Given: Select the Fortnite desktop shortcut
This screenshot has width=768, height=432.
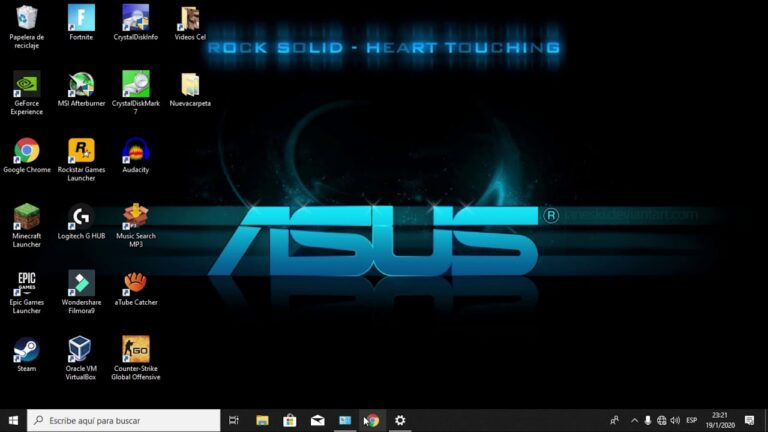Looking at the screenshot, I should [x=81, y=23].
